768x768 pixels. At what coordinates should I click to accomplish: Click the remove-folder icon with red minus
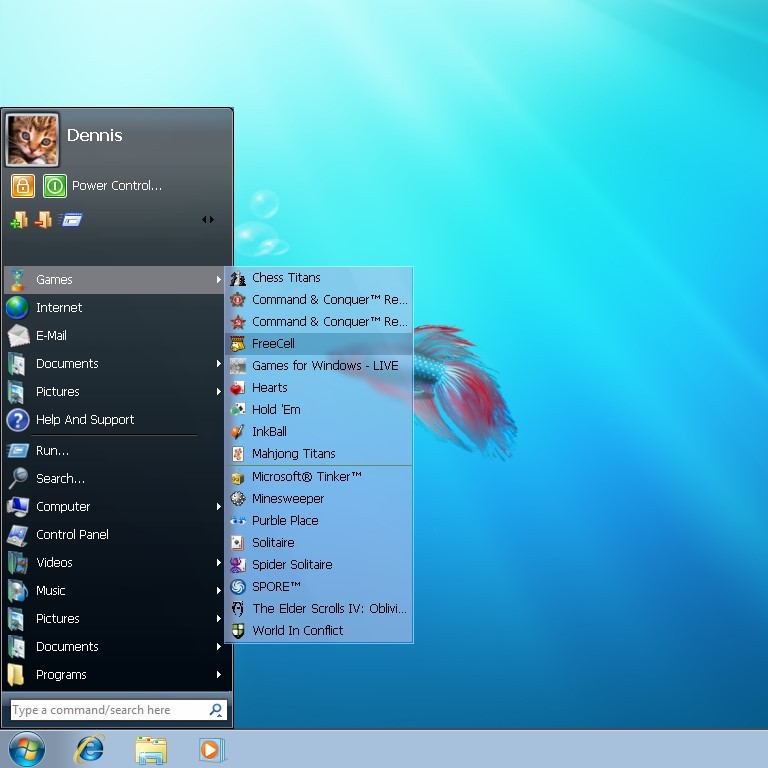pyautogui.click(x=44, y=220)
